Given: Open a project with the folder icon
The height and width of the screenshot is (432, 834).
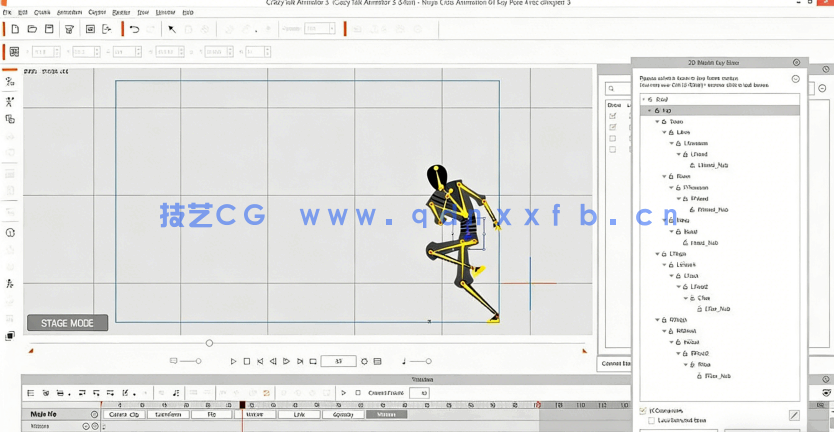Looking at the screenshot, I should coord(32,29).
